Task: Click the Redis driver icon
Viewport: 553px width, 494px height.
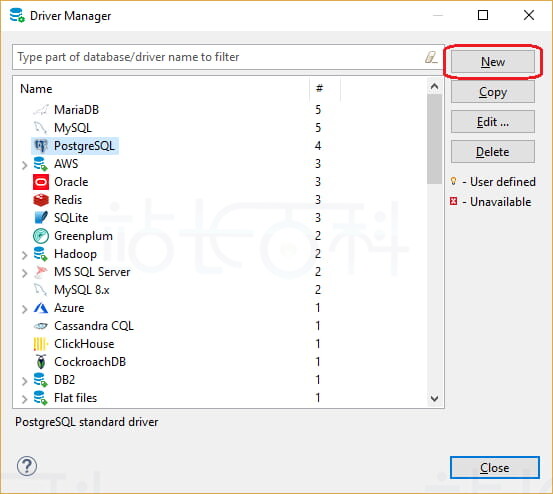Action: click(x=41, y=200)
